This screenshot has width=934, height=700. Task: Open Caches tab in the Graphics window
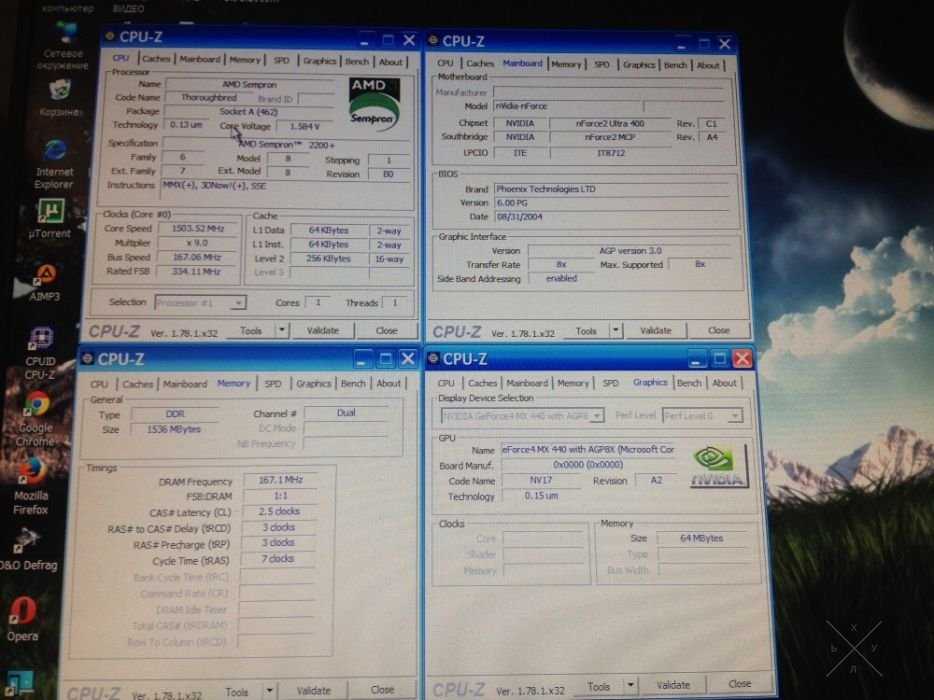tap(482, 382)
